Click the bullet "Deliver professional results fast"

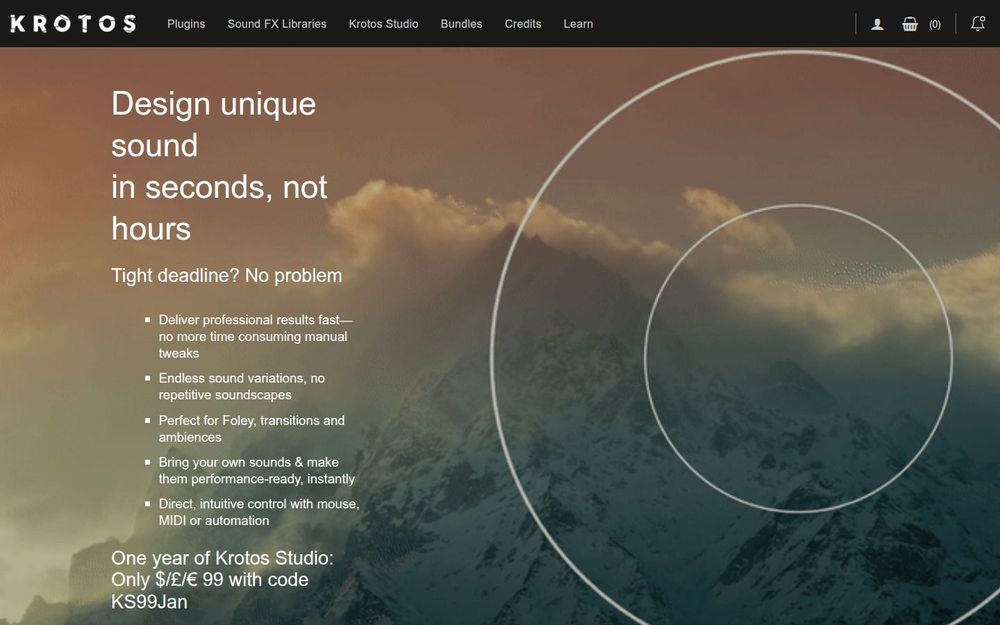[x=256, y=336]
